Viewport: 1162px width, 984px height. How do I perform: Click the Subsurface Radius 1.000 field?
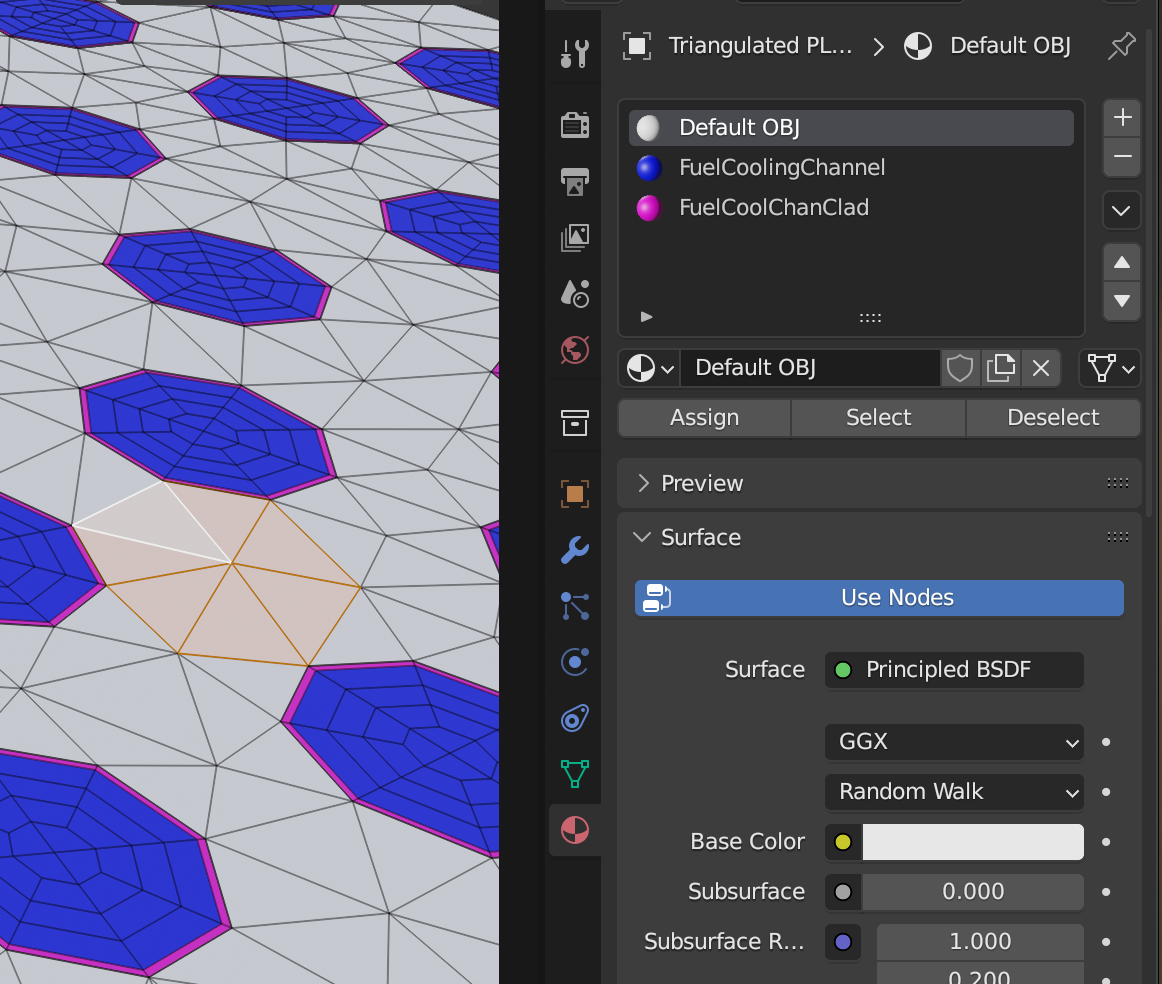(x=980, y=942)
